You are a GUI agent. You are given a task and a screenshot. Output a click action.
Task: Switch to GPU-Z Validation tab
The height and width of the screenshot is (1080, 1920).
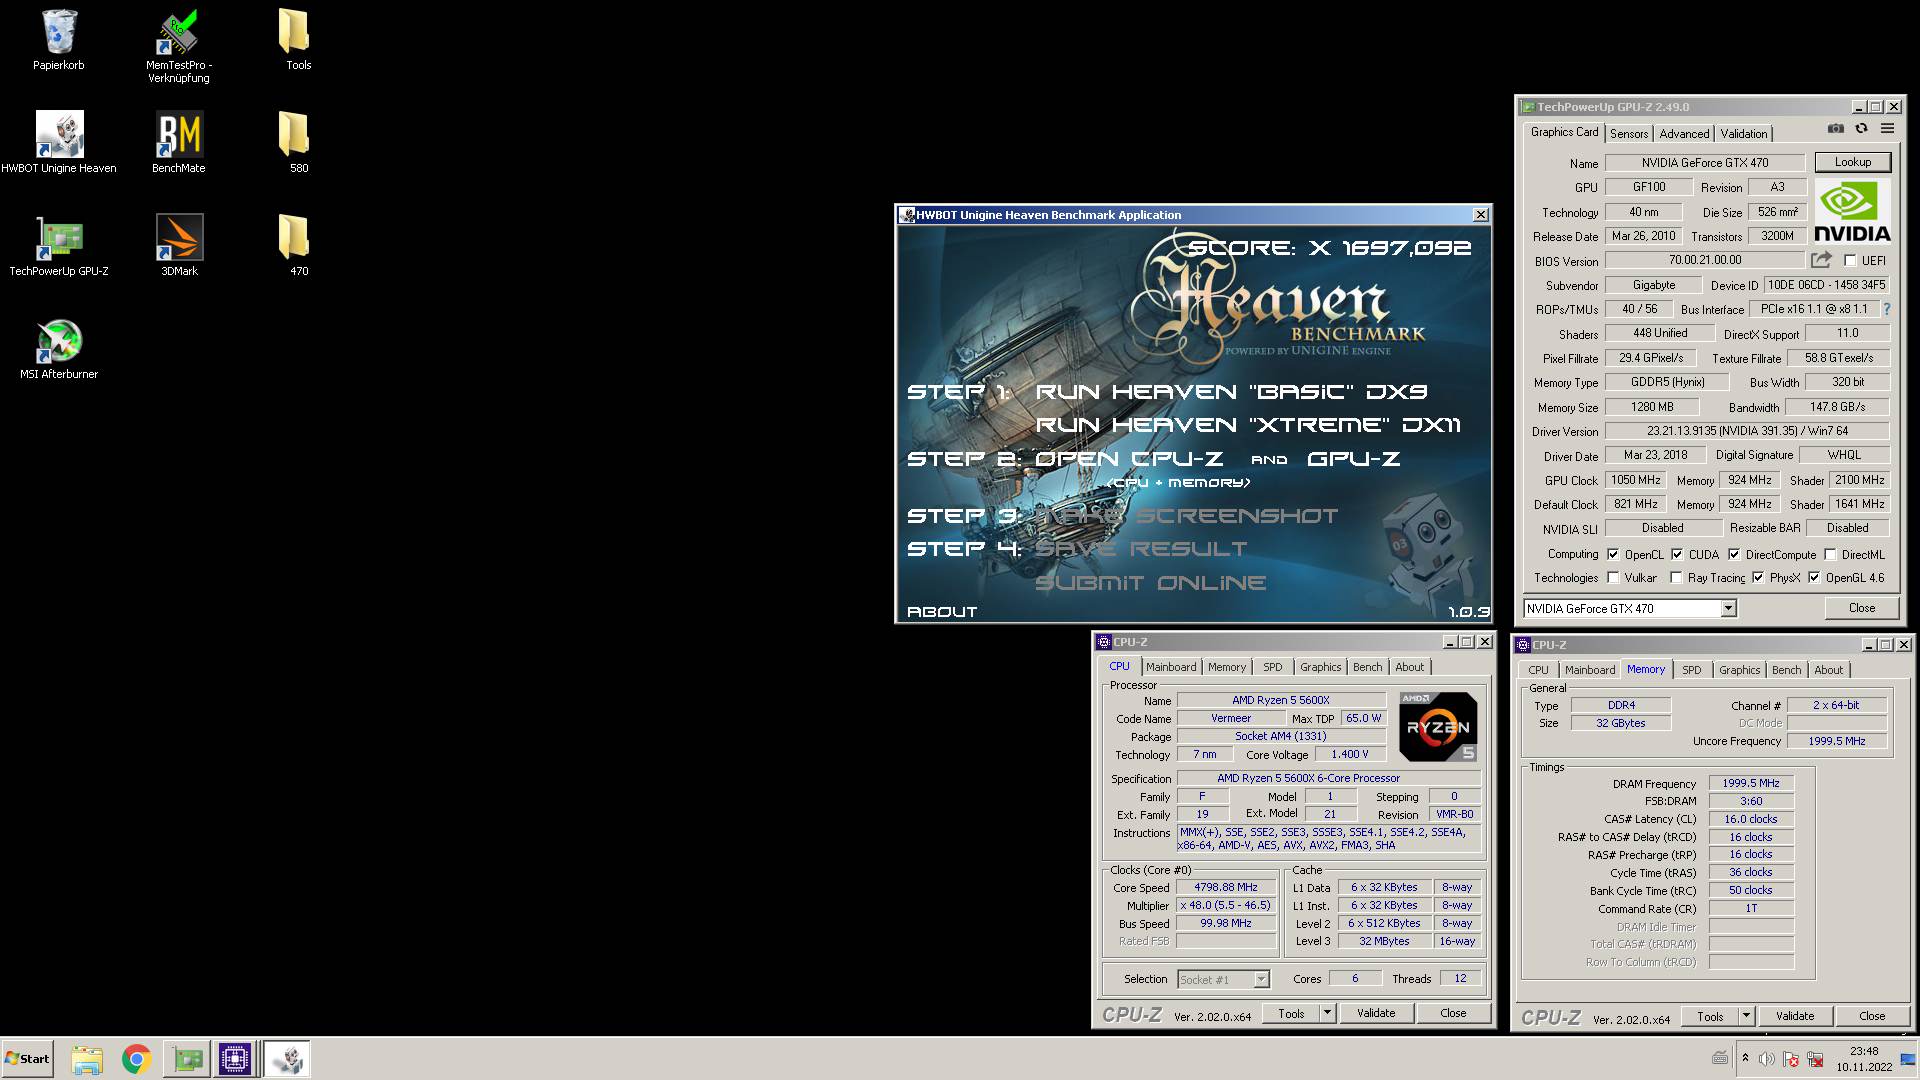point(1744,133)
